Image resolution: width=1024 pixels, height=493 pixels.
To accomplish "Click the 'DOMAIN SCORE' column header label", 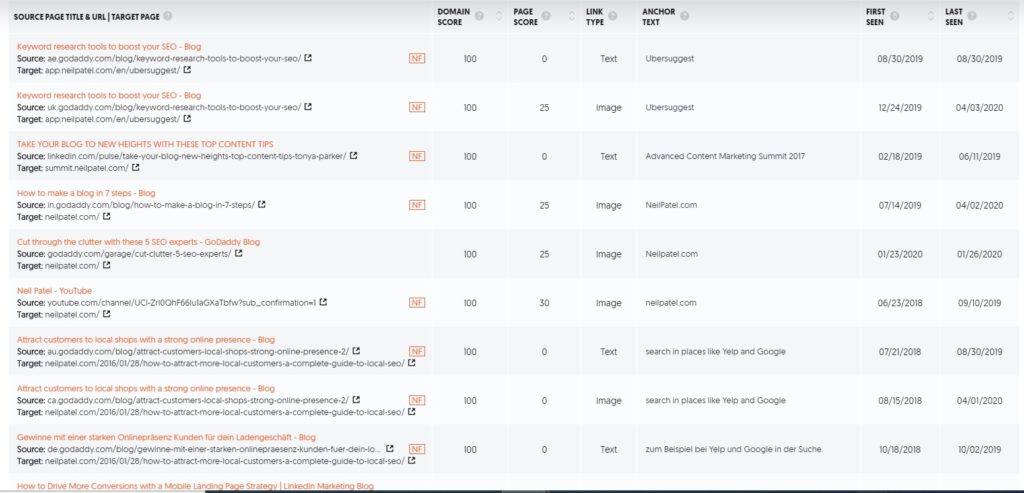I will click(454, 16).
